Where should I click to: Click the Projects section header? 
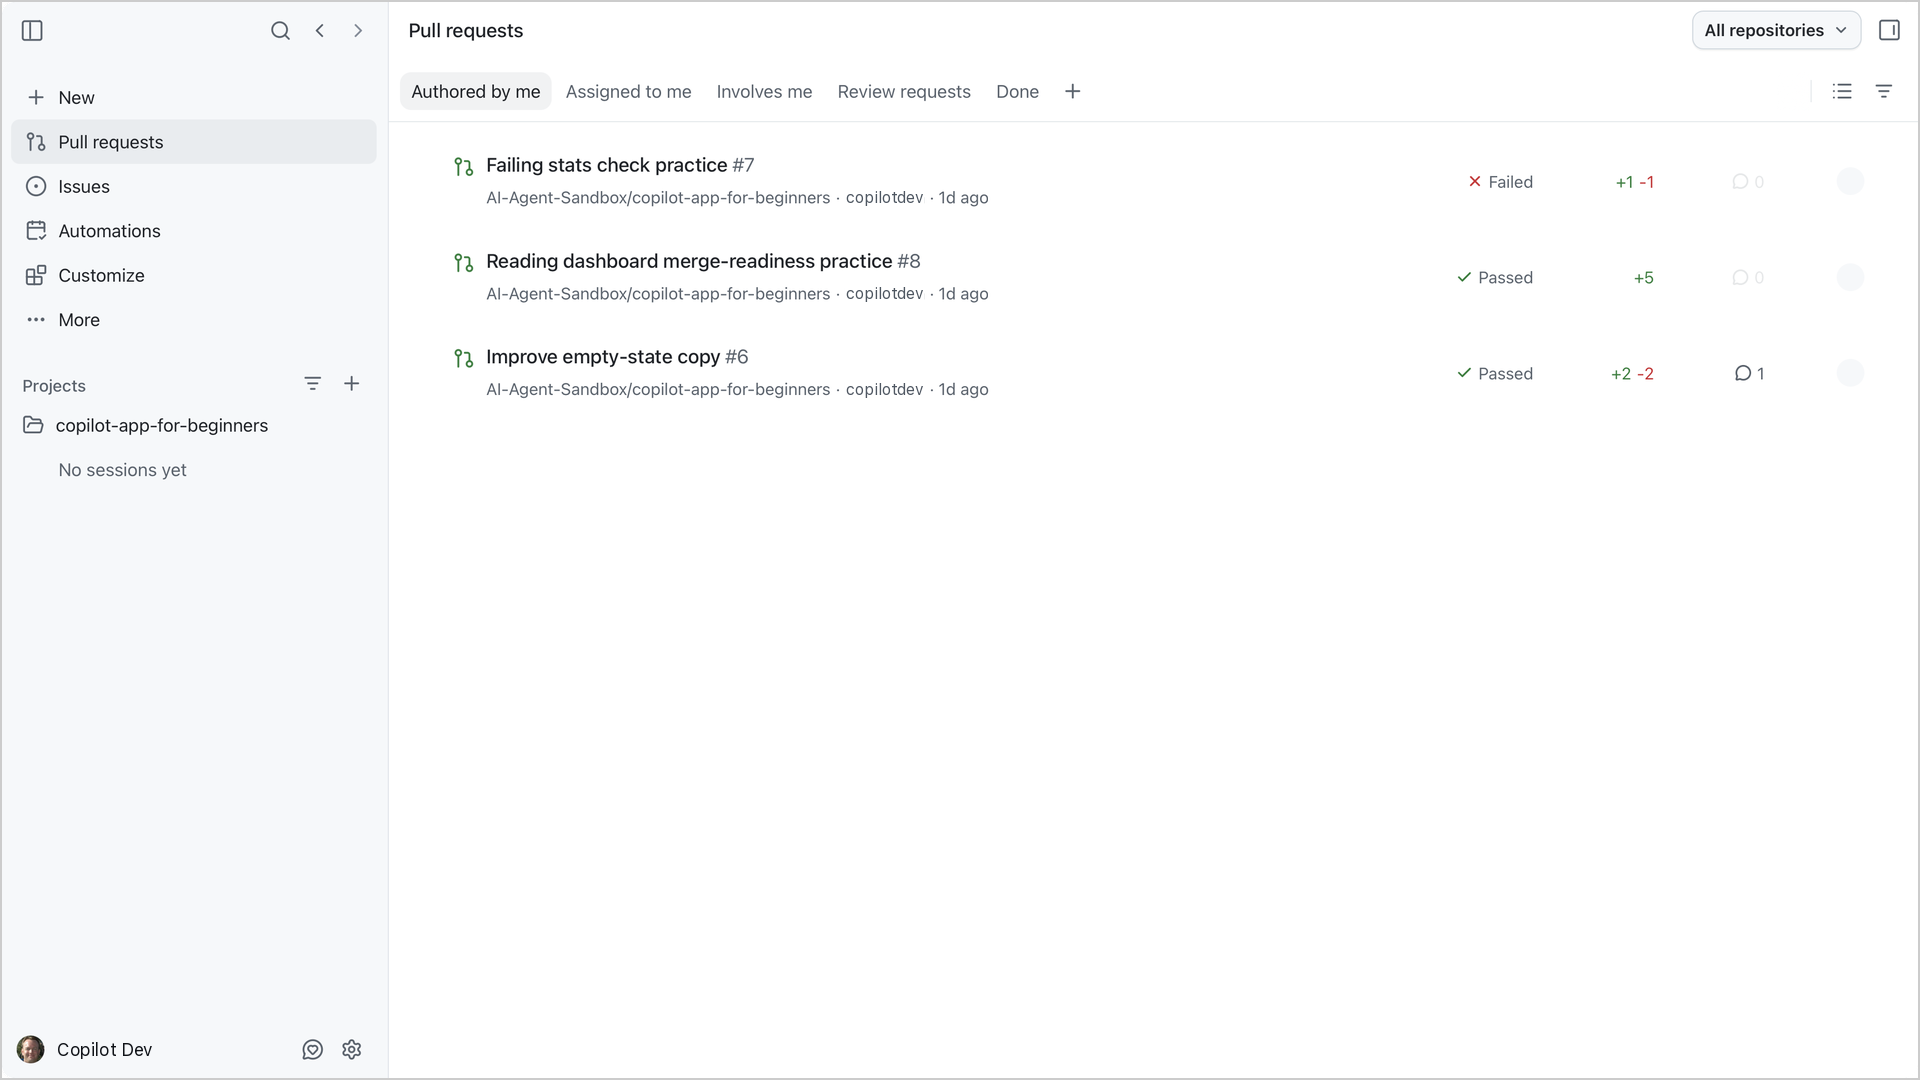tap(54, 386)
